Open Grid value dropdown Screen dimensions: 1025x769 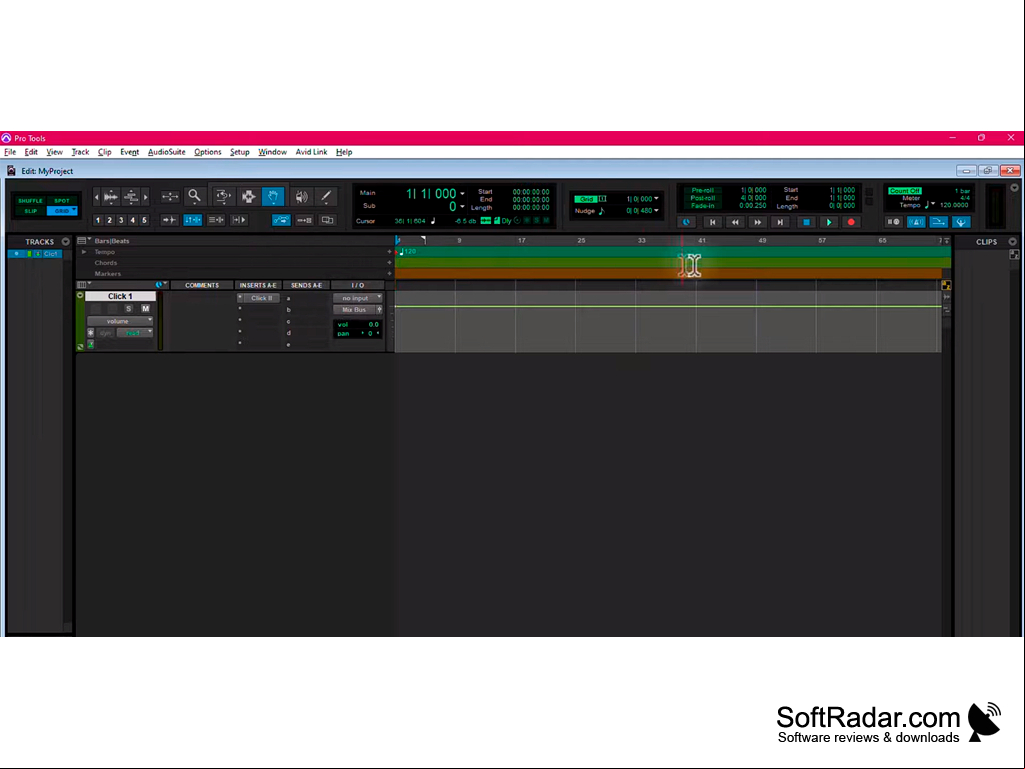click(656, 199)
